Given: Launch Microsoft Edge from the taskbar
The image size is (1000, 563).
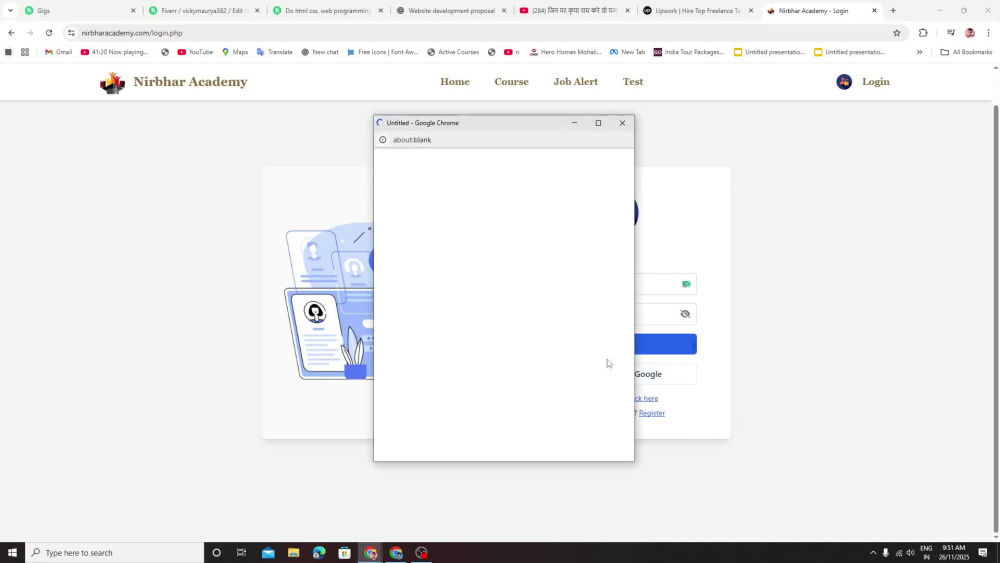Looking at the screenshot, I should (x=319, y=553).
